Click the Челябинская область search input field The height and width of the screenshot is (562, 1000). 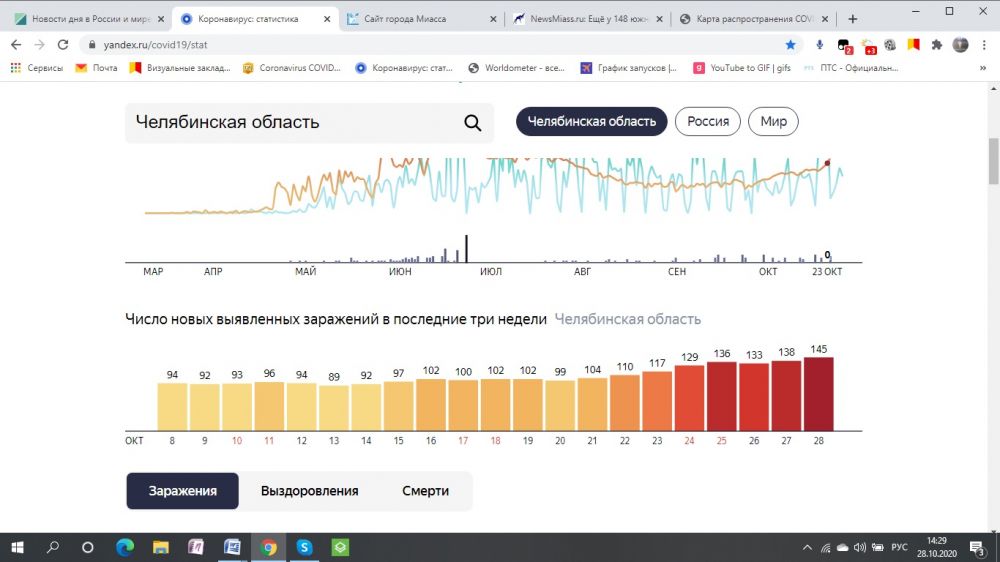coord(290,123)
